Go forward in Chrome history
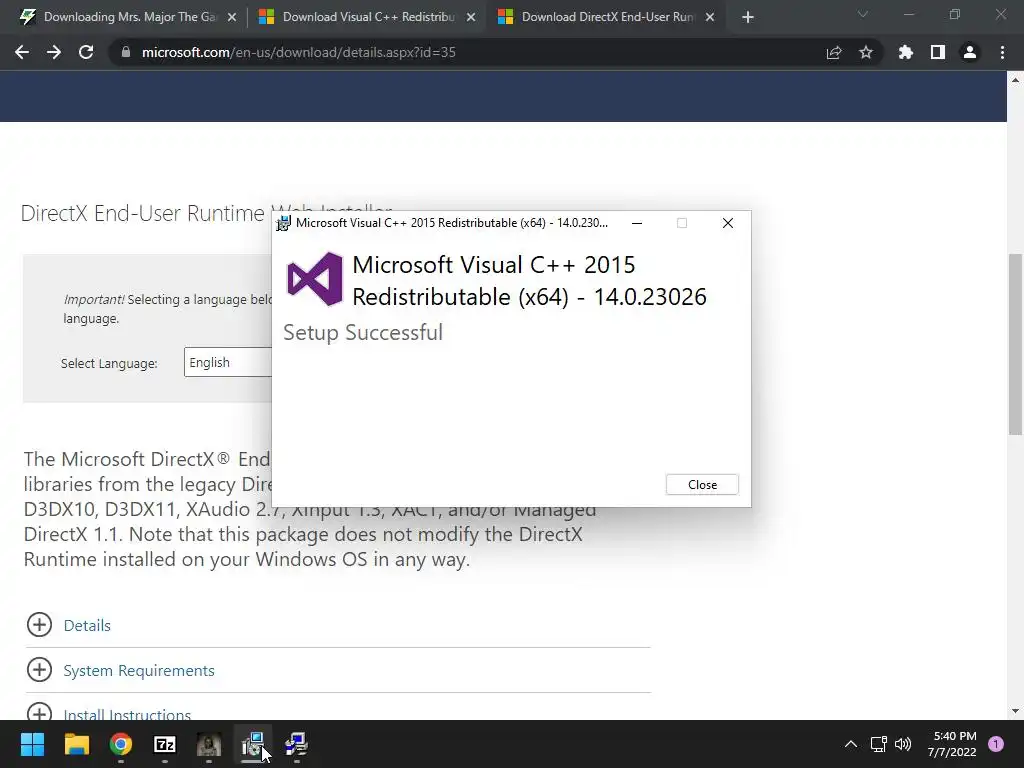 (54, 52)
